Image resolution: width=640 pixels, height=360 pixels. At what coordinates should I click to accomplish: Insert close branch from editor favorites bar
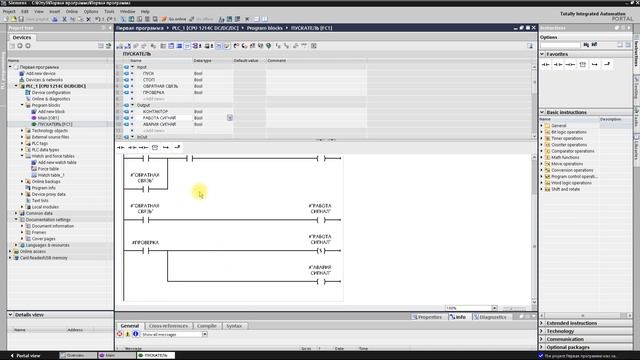pyautogui.click(x=177, y=147)
